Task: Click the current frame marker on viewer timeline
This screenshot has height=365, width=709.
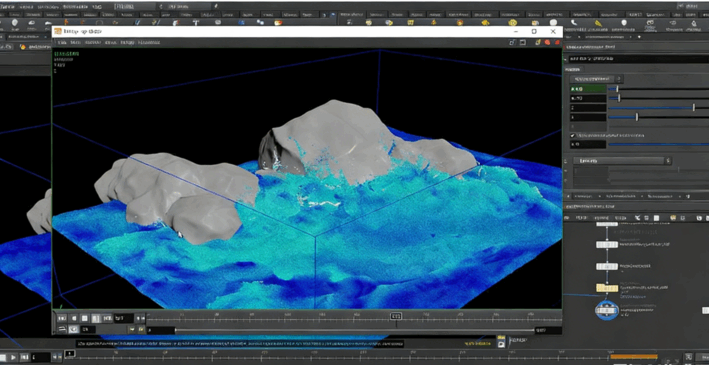Action: coord(396,316)
